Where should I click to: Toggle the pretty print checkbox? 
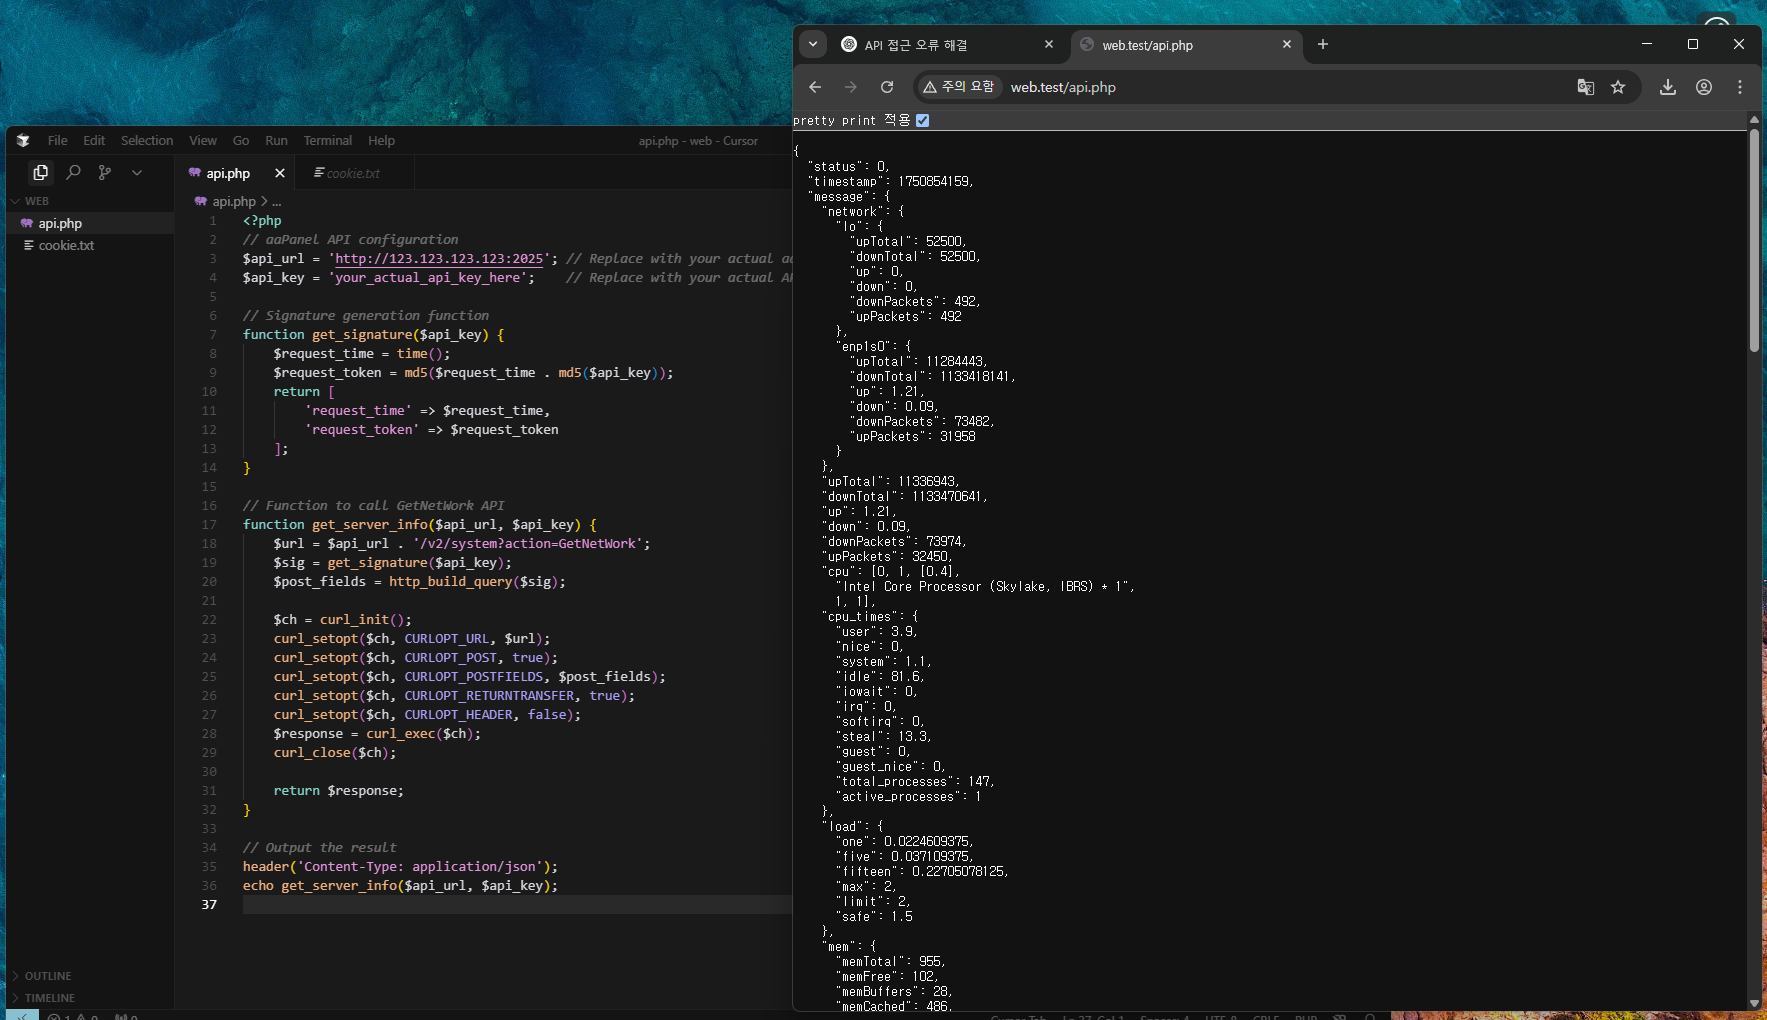coord(923,120)
